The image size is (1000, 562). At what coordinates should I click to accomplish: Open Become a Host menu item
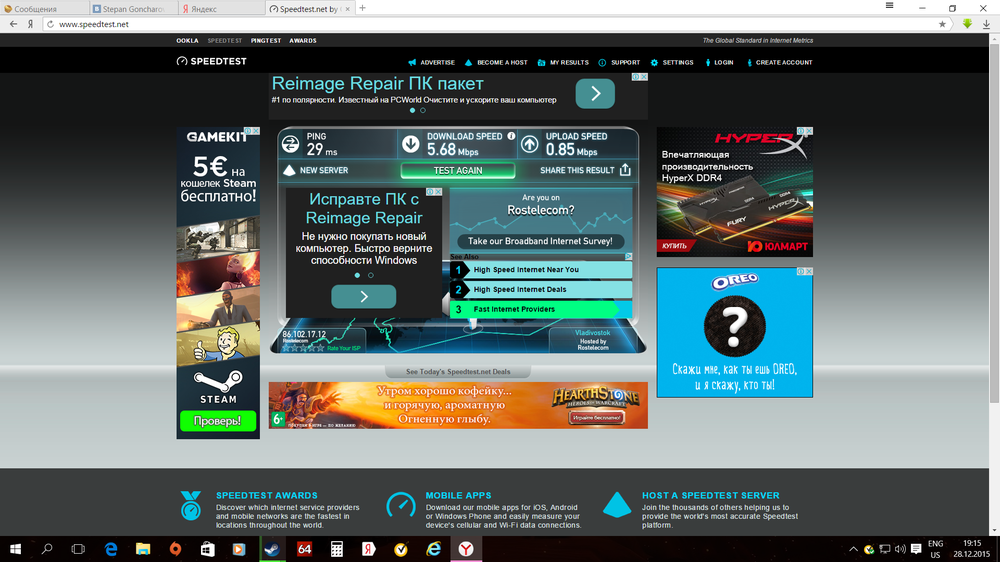[x=496, y=63]
